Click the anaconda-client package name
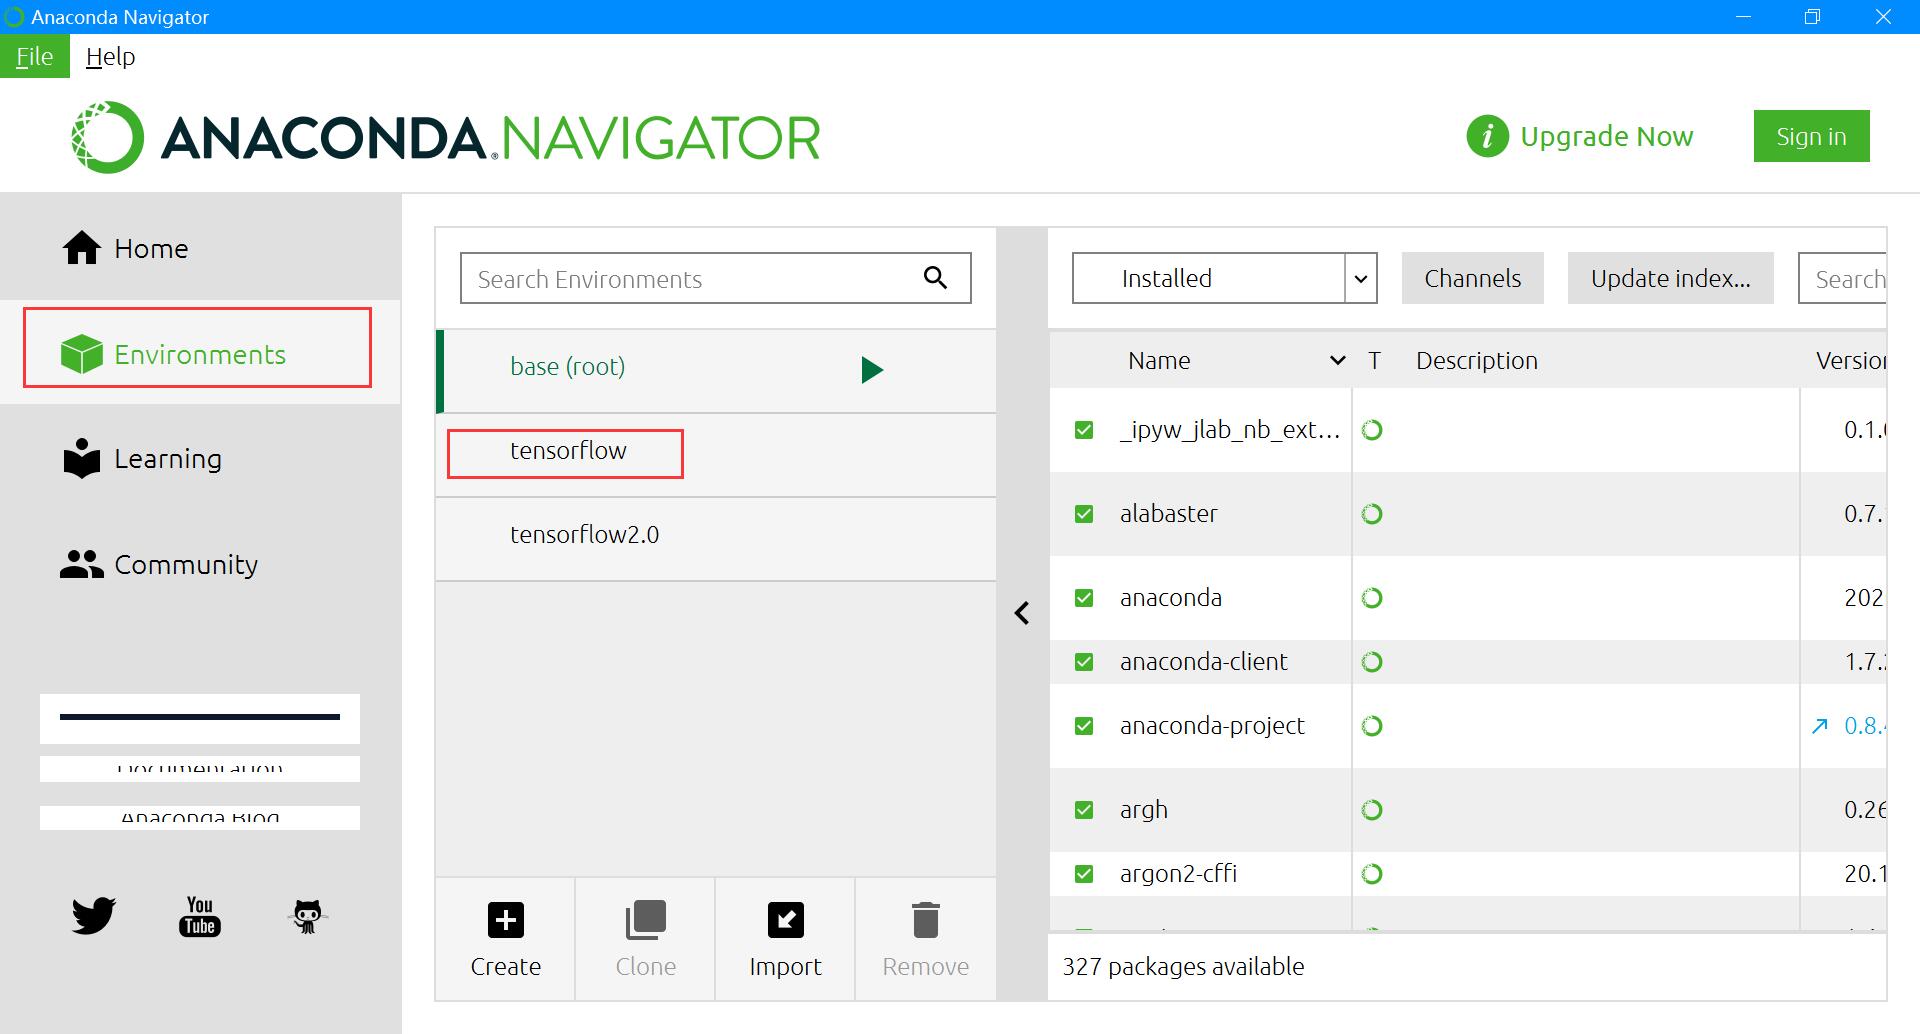 point(1203,662)
